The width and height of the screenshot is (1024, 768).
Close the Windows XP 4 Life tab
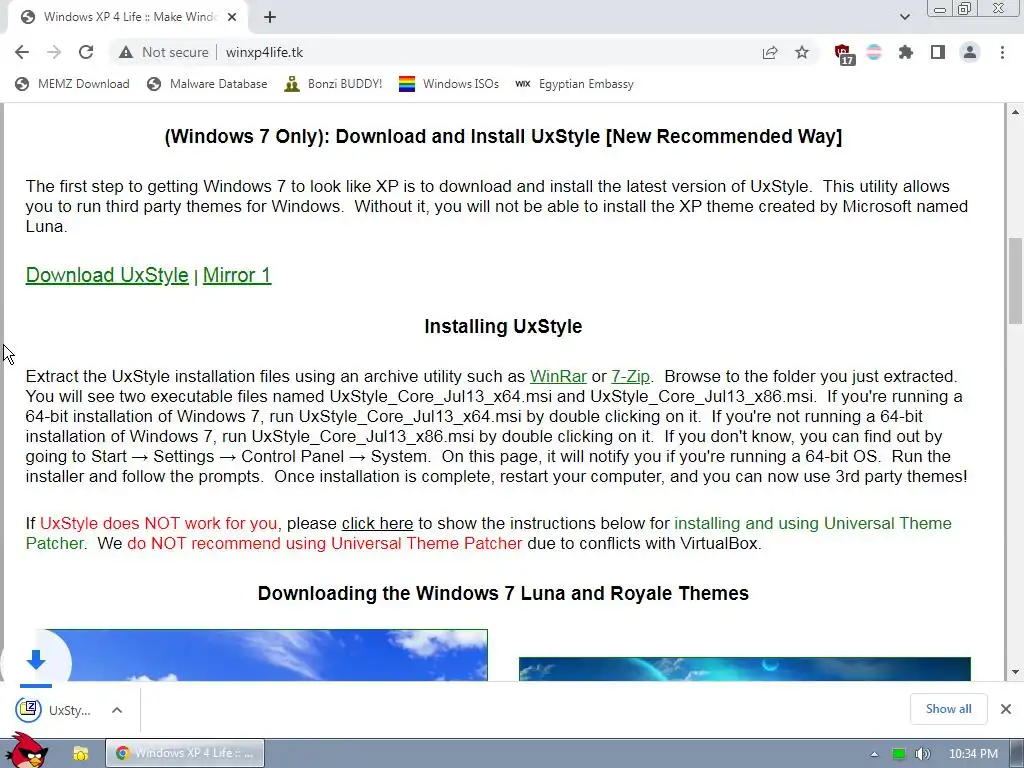click(x=232, y=17)
